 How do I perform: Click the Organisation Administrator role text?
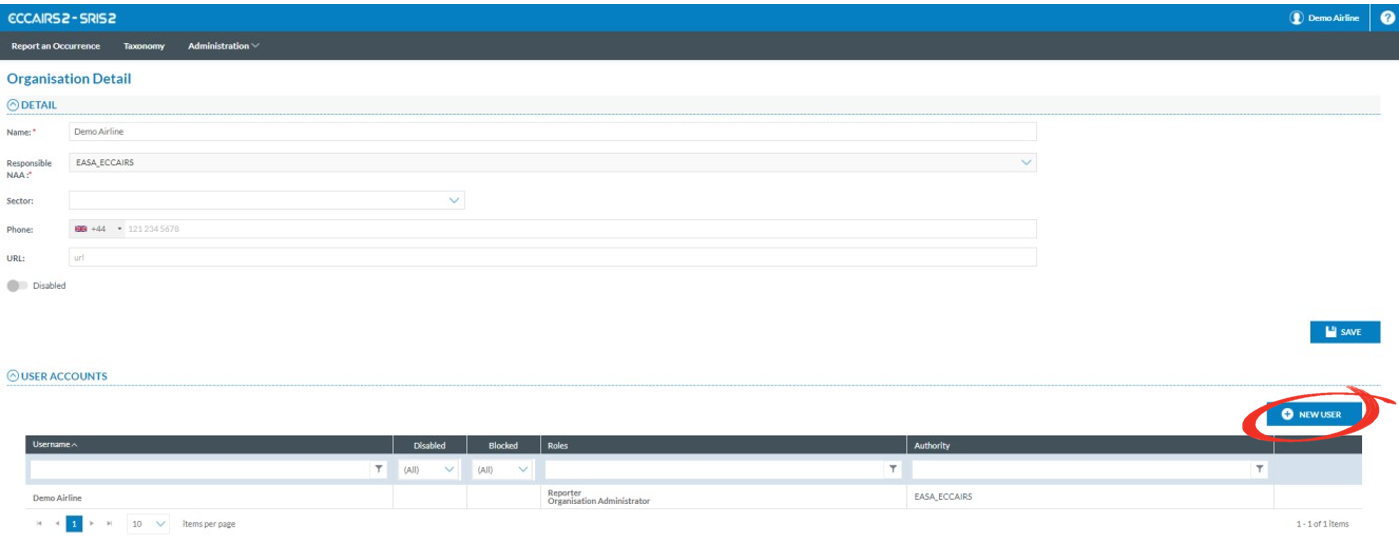(599, 501)
